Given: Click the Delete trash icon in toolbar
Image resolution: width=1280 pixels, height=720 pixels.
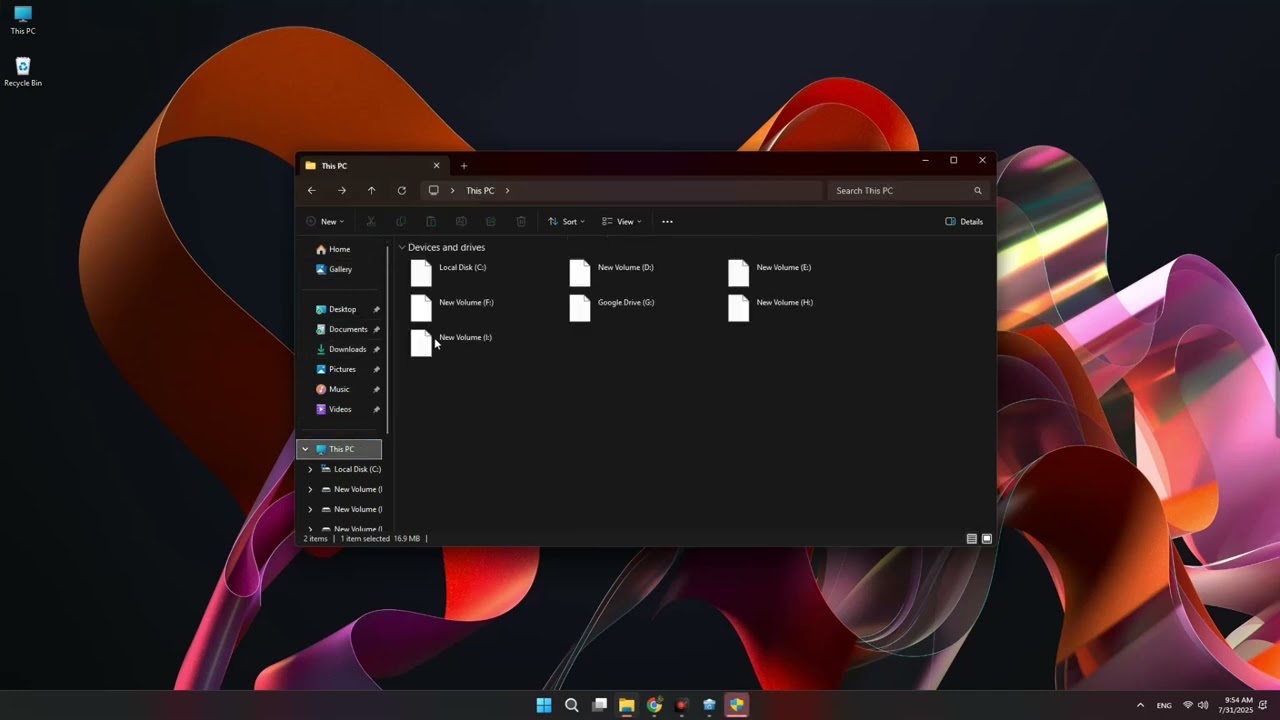Looking at the screenshot, I should 521,221.
